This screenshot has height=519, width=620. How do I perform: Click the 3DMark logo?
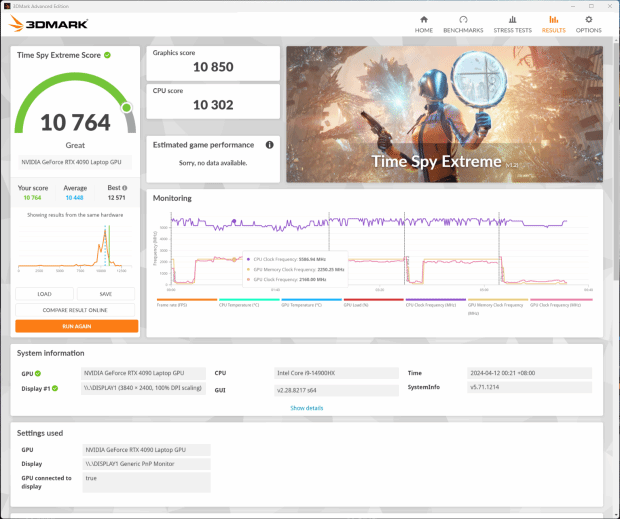pos(48,24)
